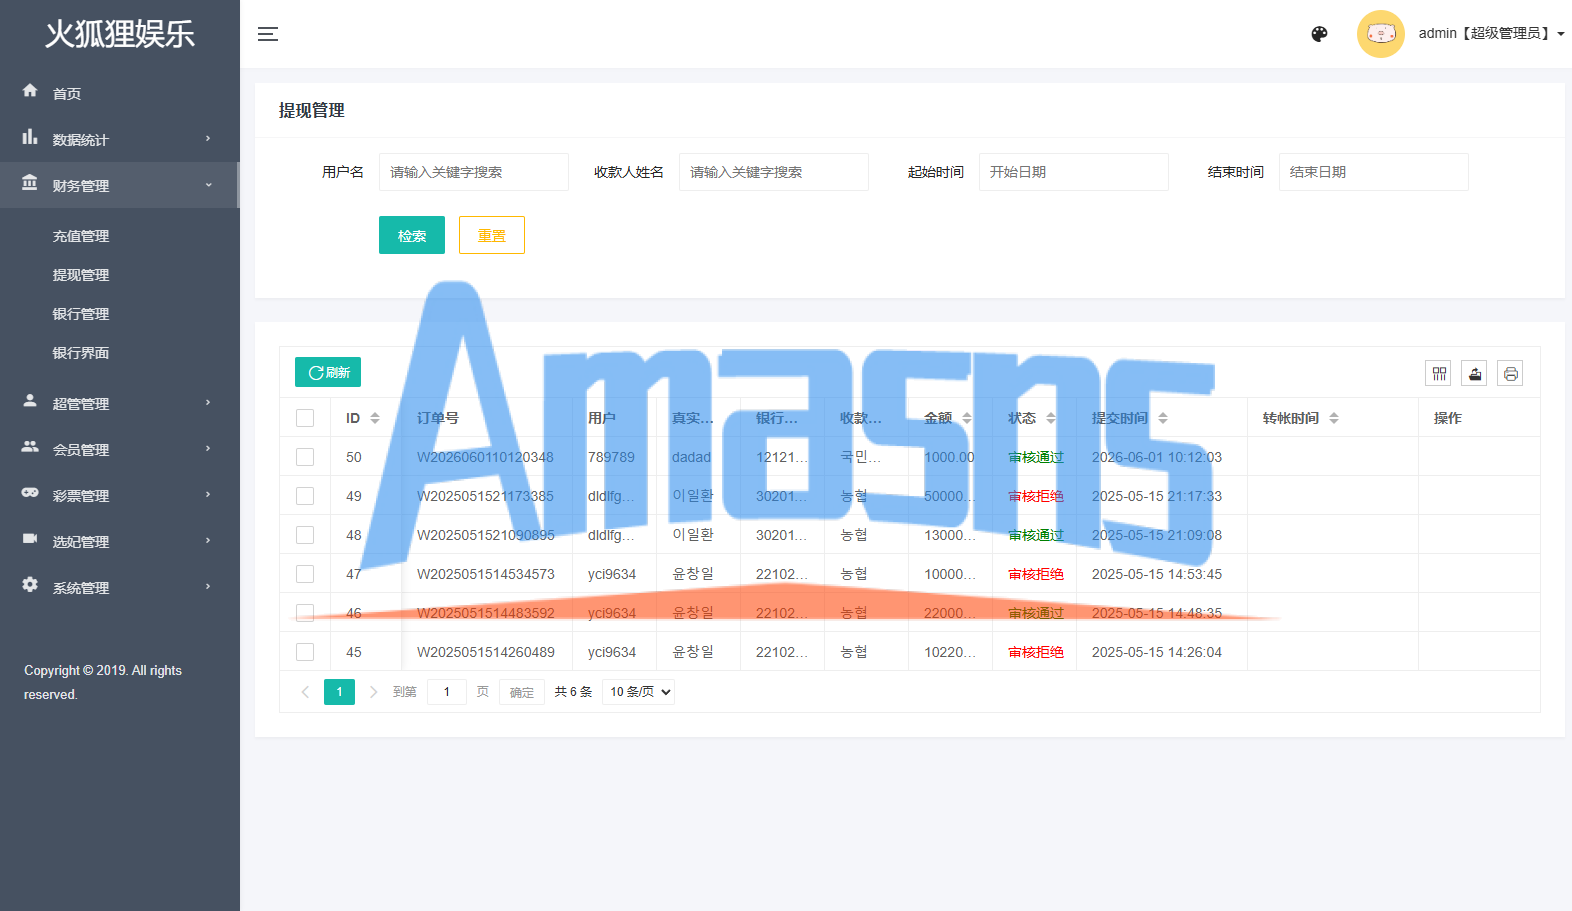Click the 检索 search button
1572x911 pixels.
[x=412, y=235]
